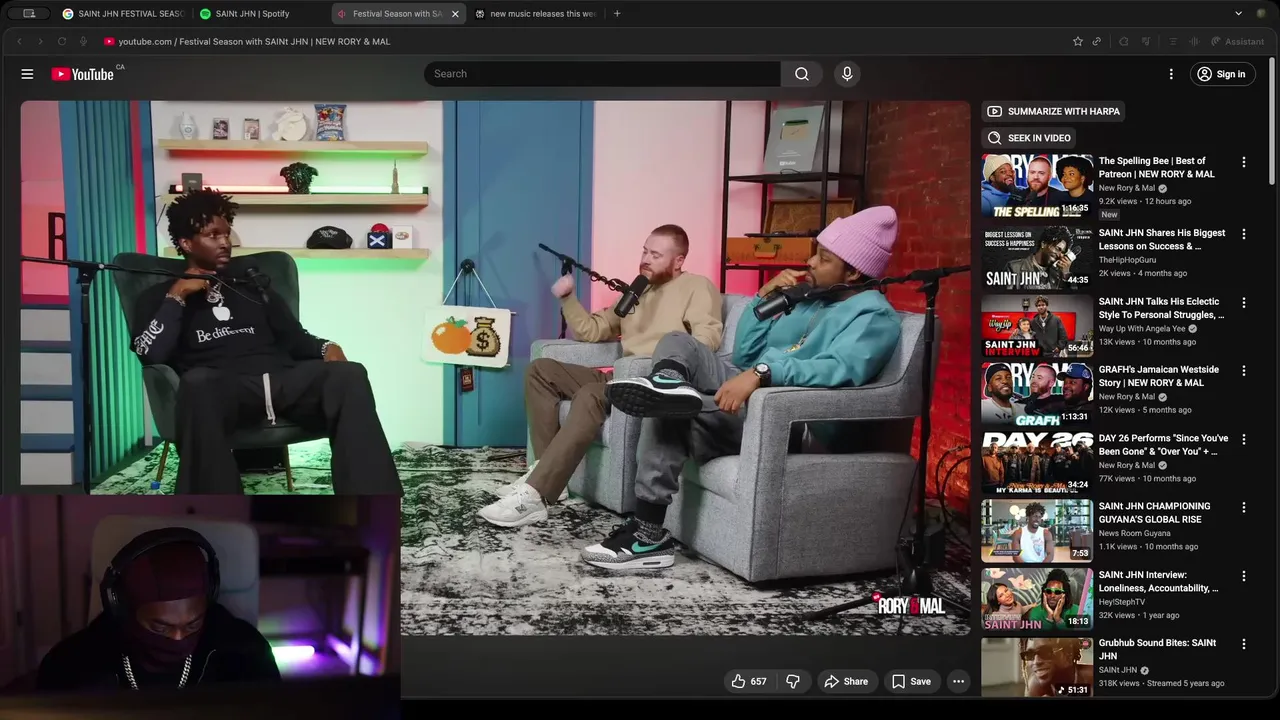Open tab list dropdown chevron
Viewport: 1280px width, 720px height.
click(1238, 14)
